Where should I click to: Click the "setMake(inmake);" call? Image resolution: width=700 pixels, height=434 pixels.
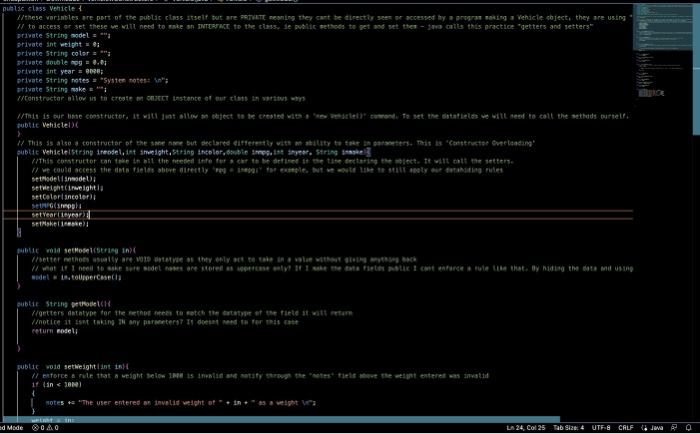(60, 224)
